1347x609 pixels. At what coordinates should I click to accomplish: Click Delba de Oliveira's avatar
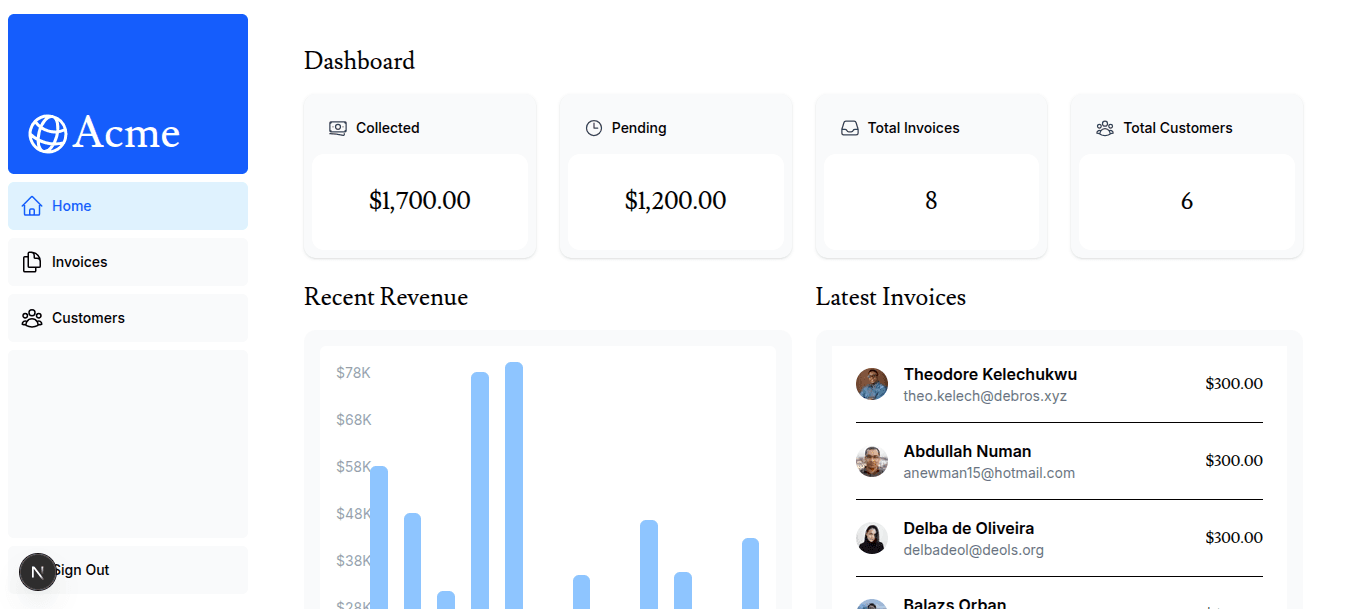click(x=872, y=538)
